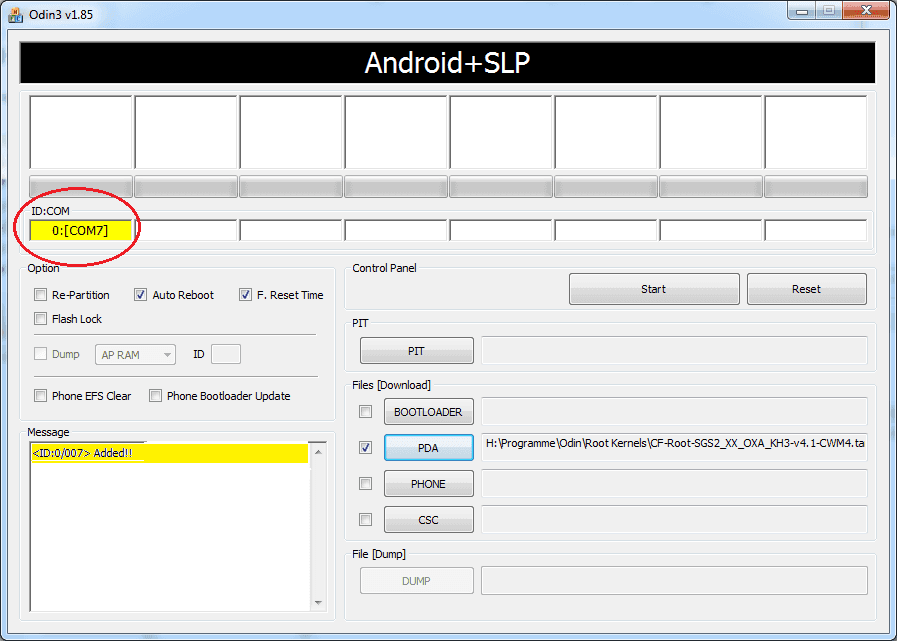Click the Message scrollbar down arrow
This screenshot has width=897, height=641.
coord(318,603)
